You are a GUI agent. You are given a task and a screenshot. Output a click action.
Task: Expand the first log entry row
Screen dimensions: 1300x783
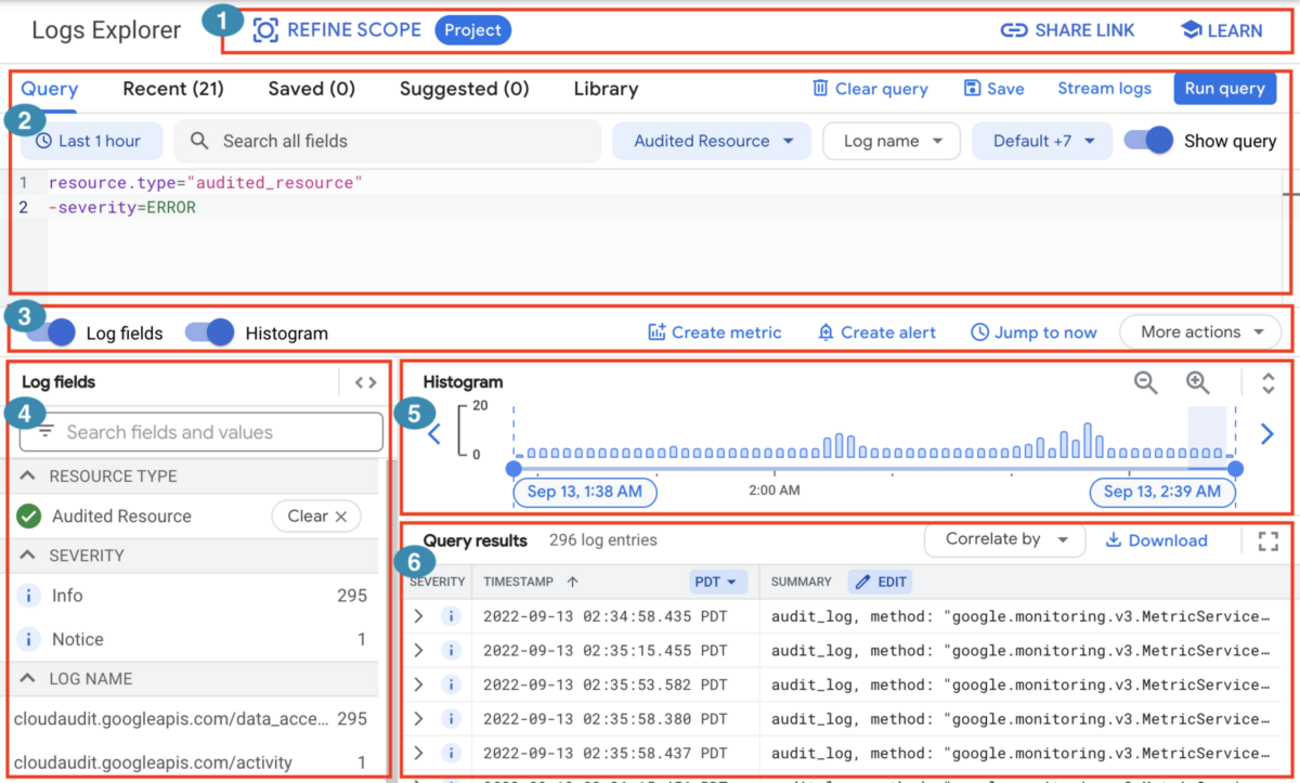[419, 616]
